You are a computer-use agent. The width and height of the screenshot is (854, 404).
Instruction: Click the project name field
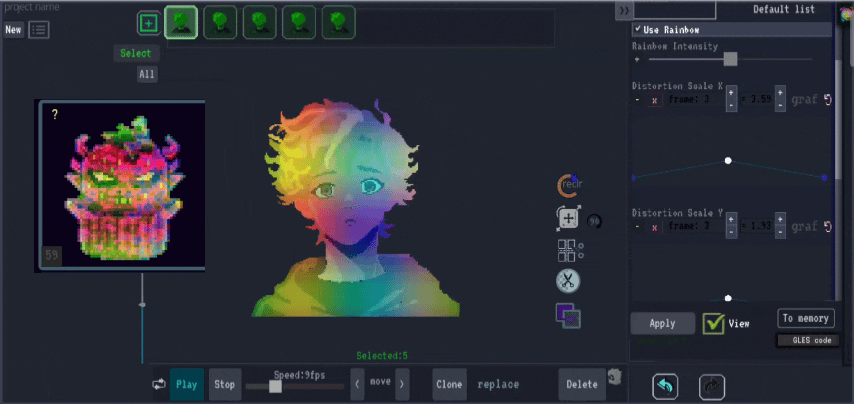coord(32,7)
